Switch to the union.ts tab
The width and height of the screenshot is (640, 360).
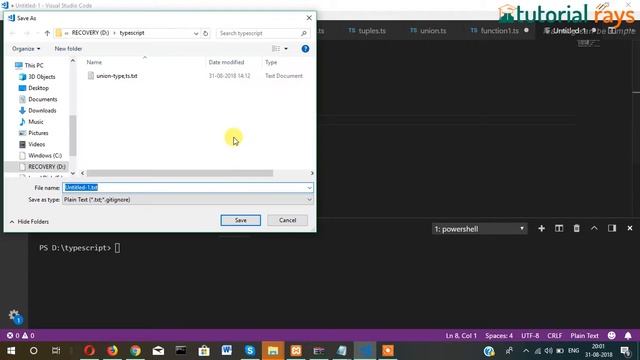[428, 31]
